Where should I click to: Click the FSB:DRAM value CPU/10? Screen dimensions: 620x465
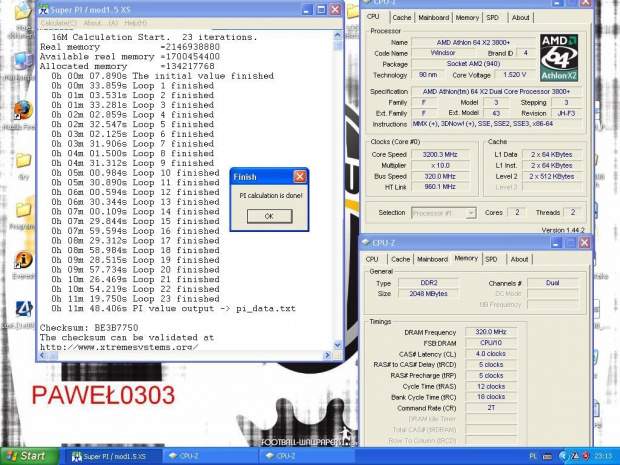click(491, 343)
